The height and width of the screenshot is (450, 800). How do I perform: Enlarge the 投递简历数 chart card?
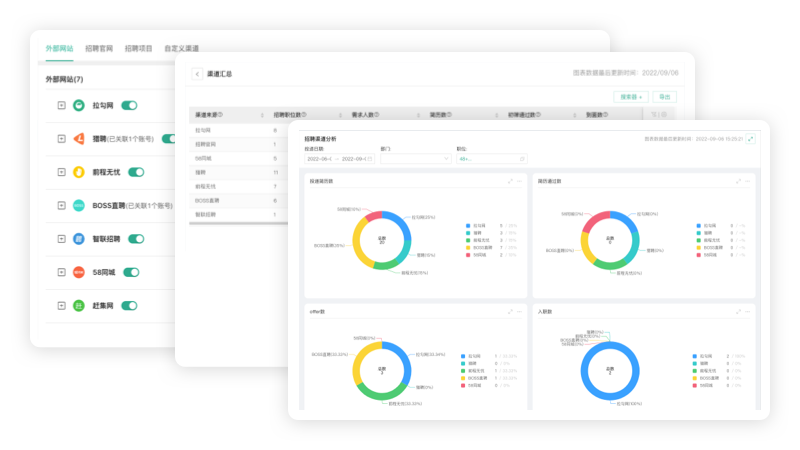pyautogui.click(x=510, y=181)
